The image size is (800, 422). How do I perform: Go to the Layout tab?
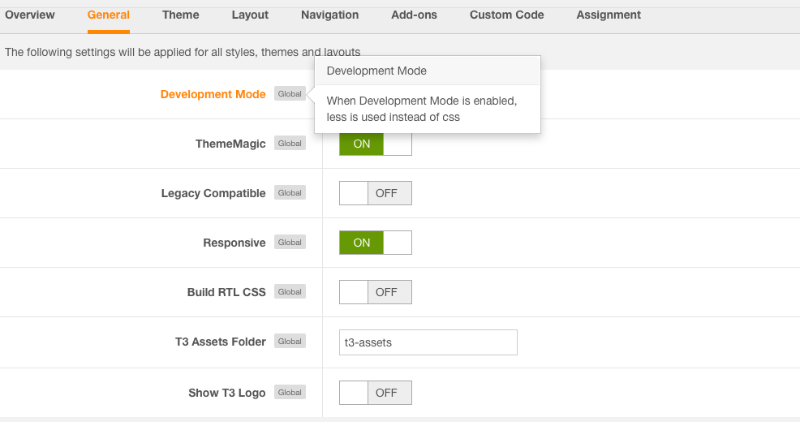[250, 15]
